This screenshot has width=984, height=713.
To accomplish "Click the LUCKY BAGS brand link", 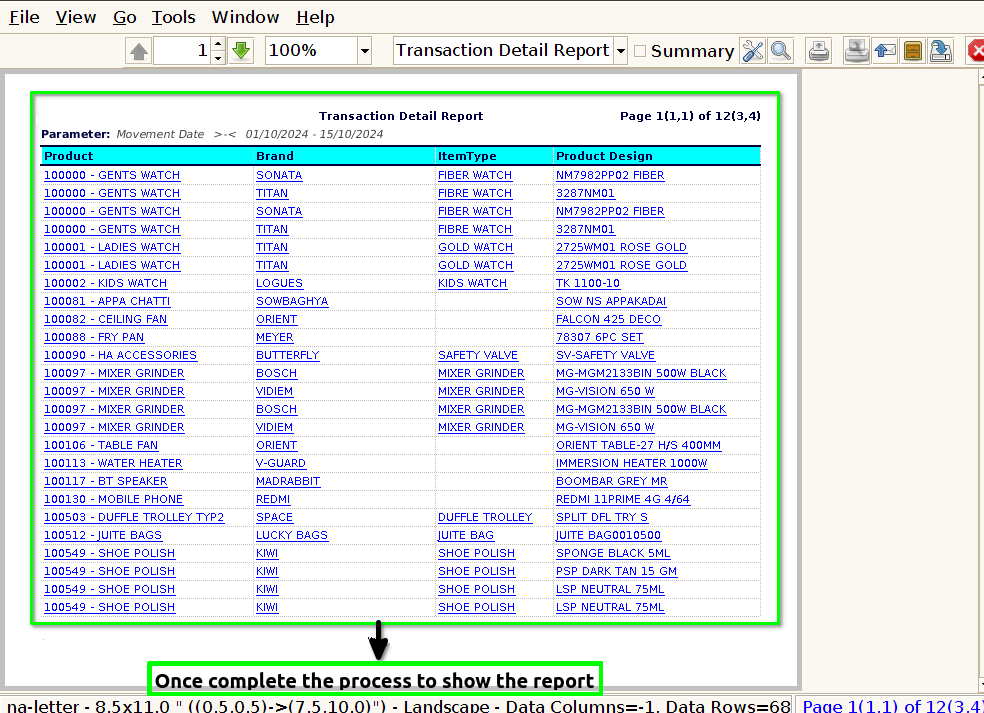I will [x=292, y=535].
